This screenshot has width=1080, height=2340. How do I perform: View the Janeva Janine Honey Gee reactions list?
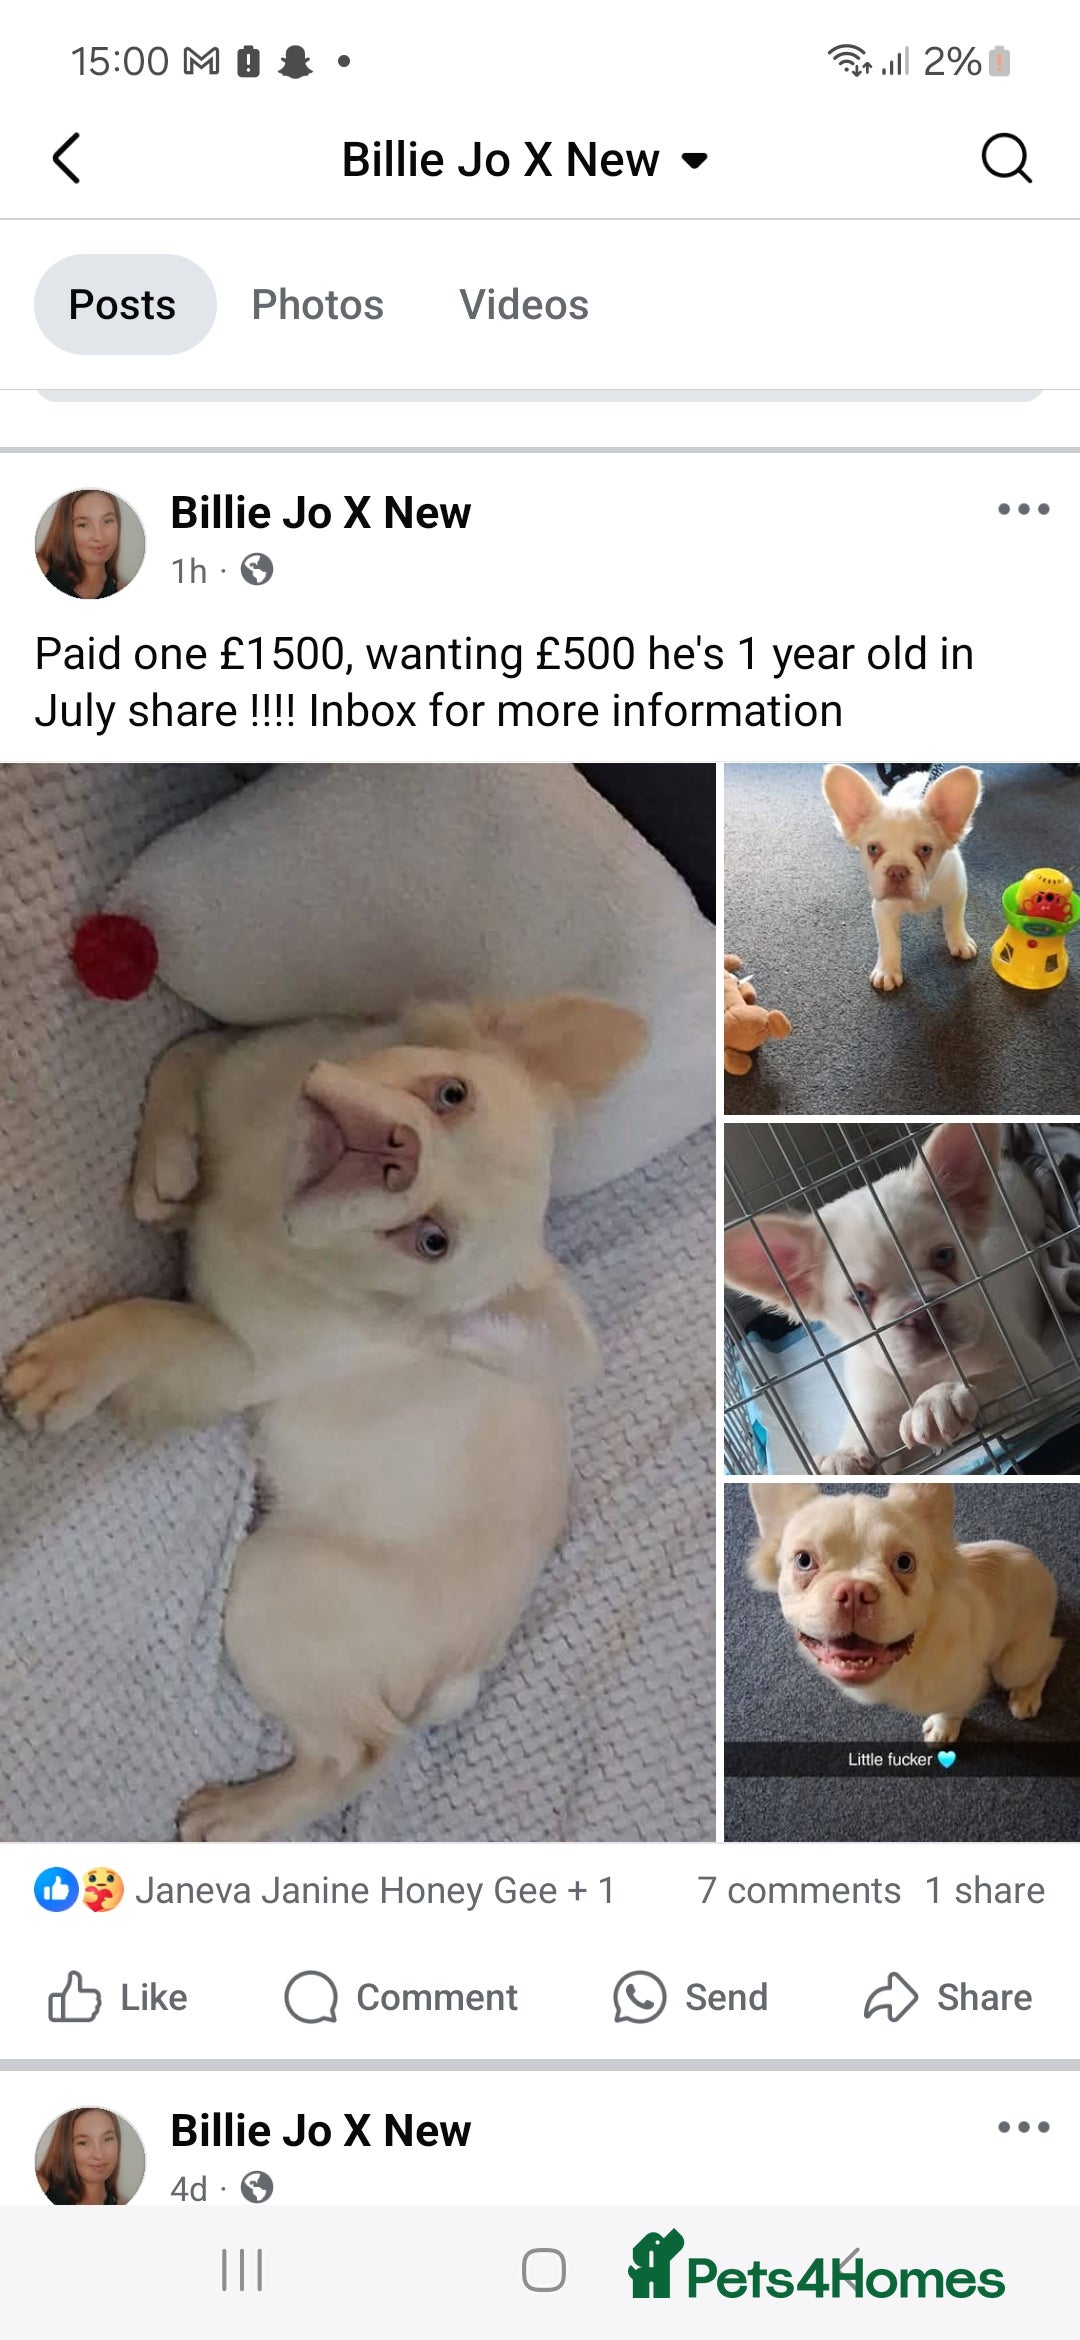(325, 1890)
